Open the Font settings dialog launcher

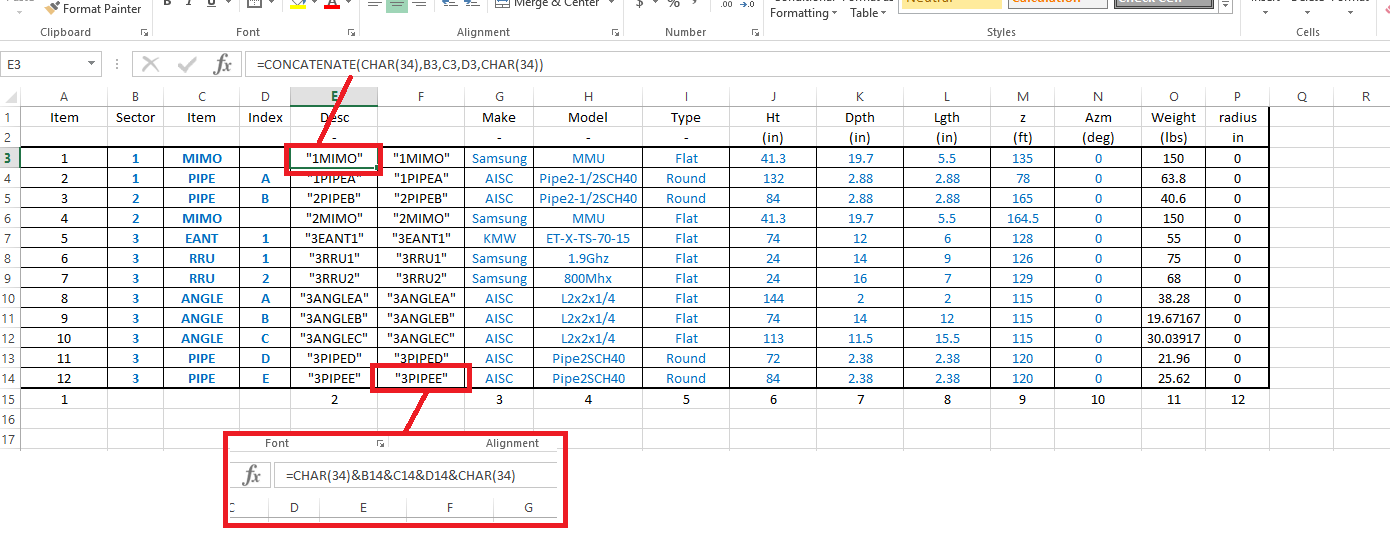click(346, 33)
